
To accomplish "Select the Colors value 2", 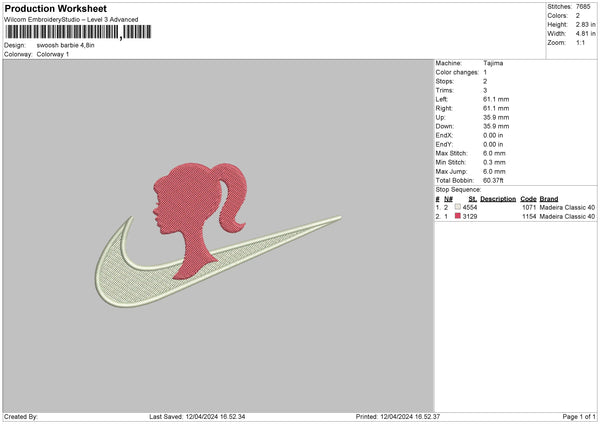I will (x=577, y=16).
